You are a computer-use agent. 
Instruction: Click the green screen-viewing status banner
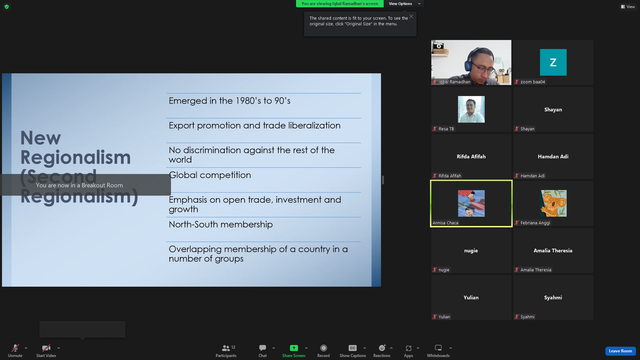click(x=340, y=4)
